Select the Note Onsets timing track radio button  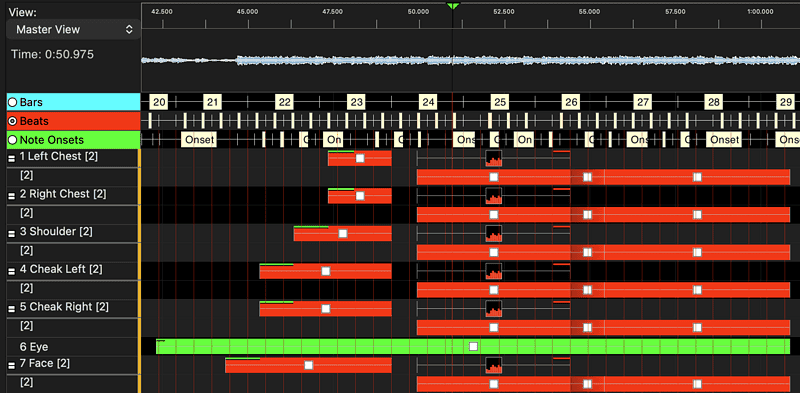[13, 140]
